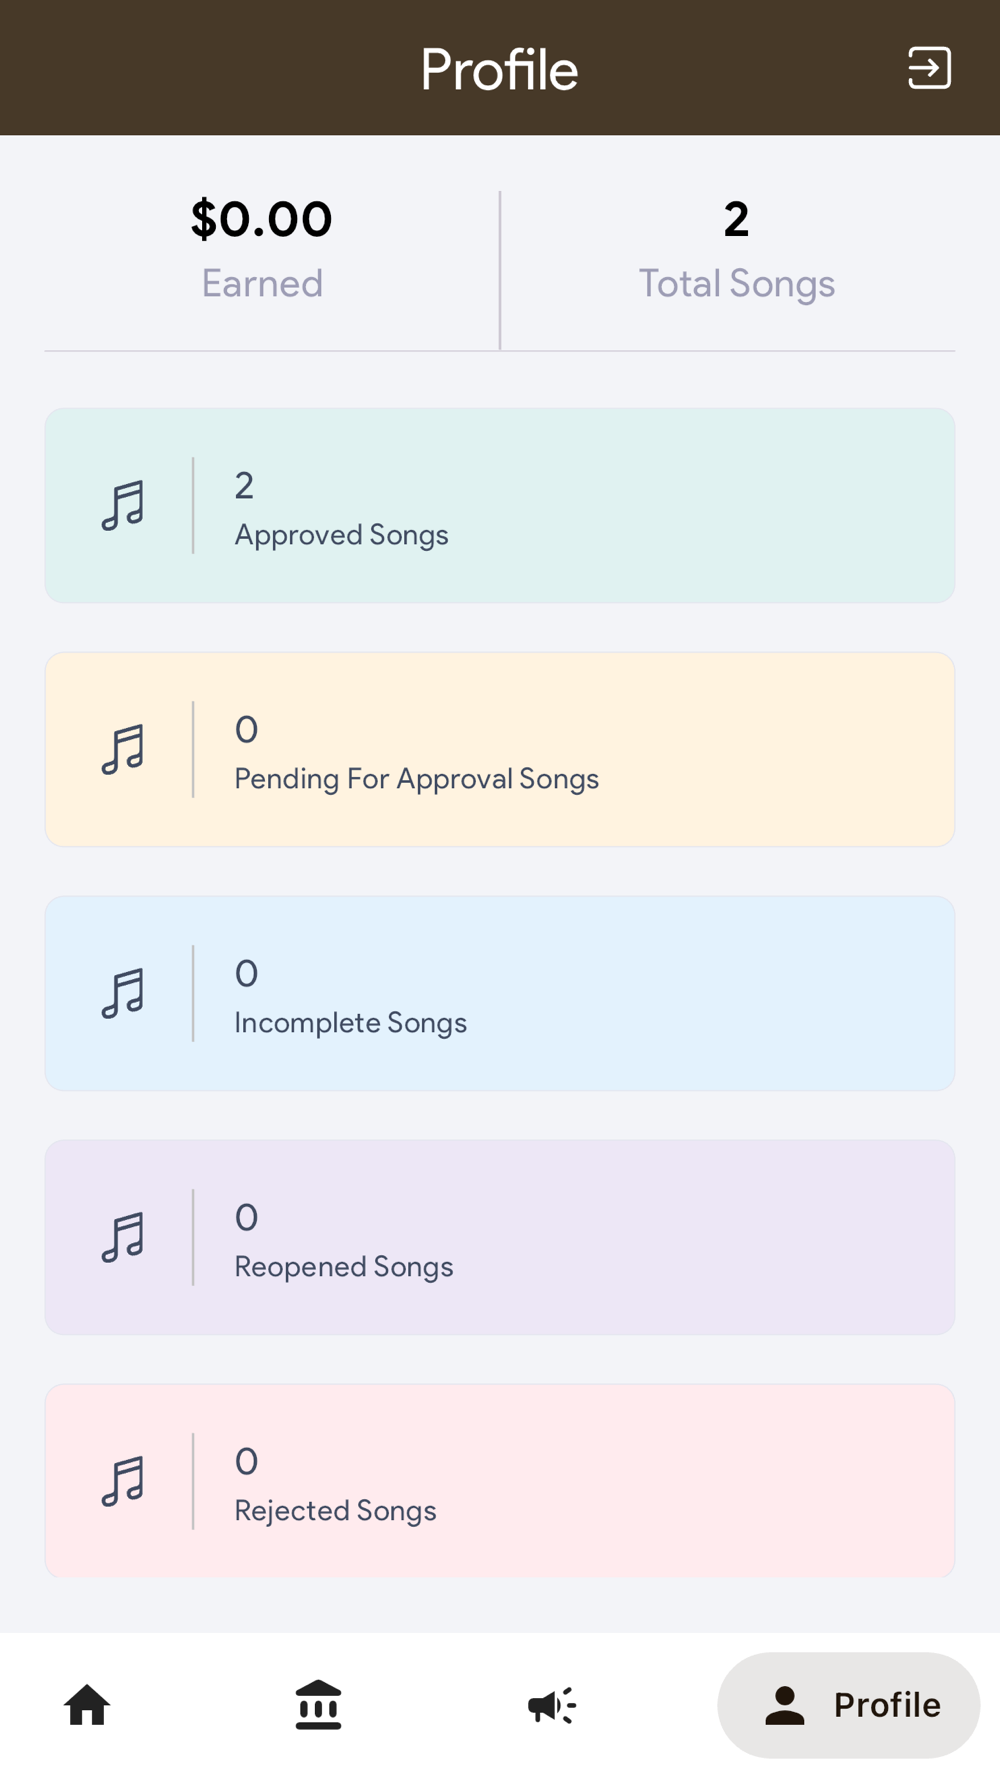This screenshot has height=1778, width=1000.
Task: Tap the logout icon in header
Action: click(x=929, y=68)
